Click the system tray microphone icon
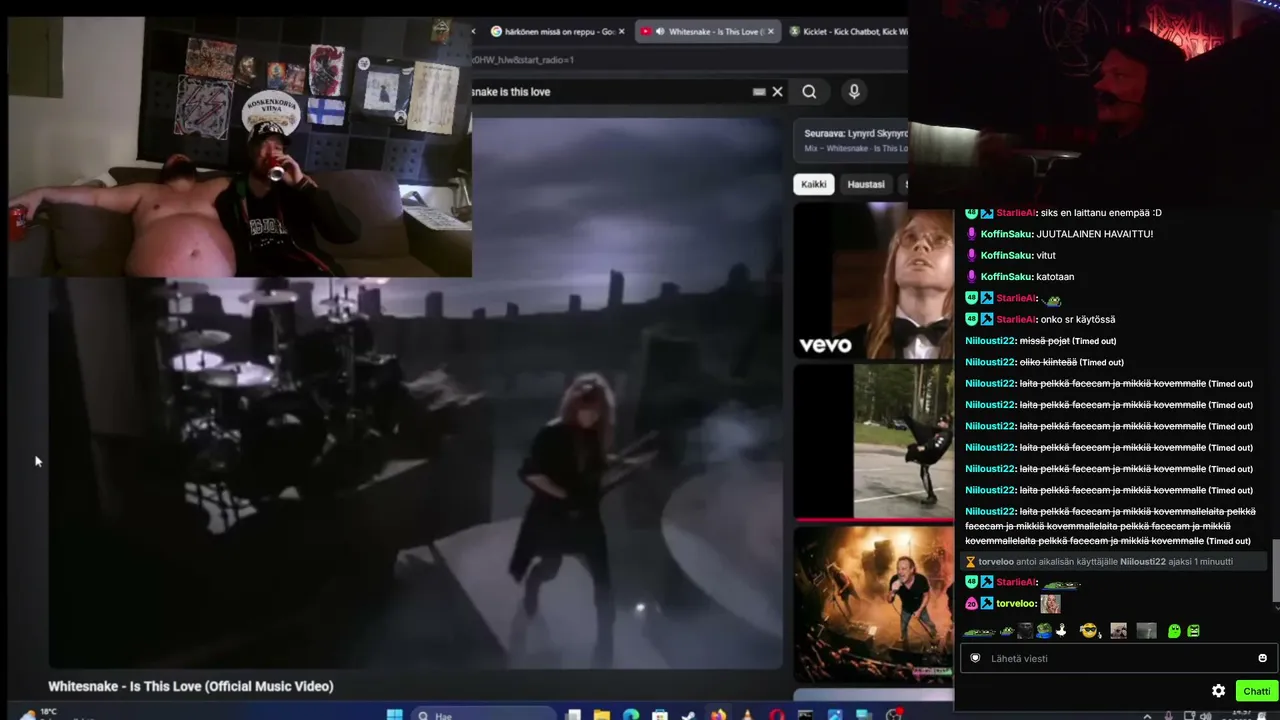The image size is (1280, 720). coord(1168,716)
